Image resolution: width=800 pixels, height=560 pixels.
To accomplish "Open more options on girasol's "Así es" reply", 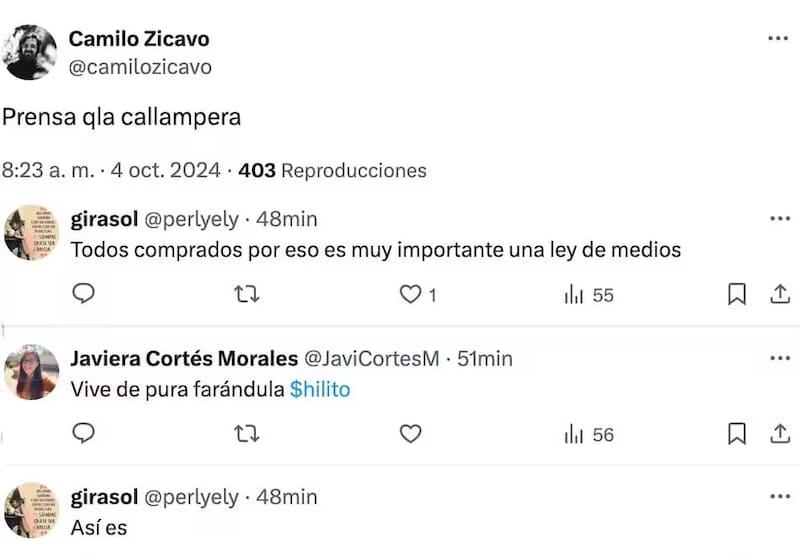I will point(778,497).
